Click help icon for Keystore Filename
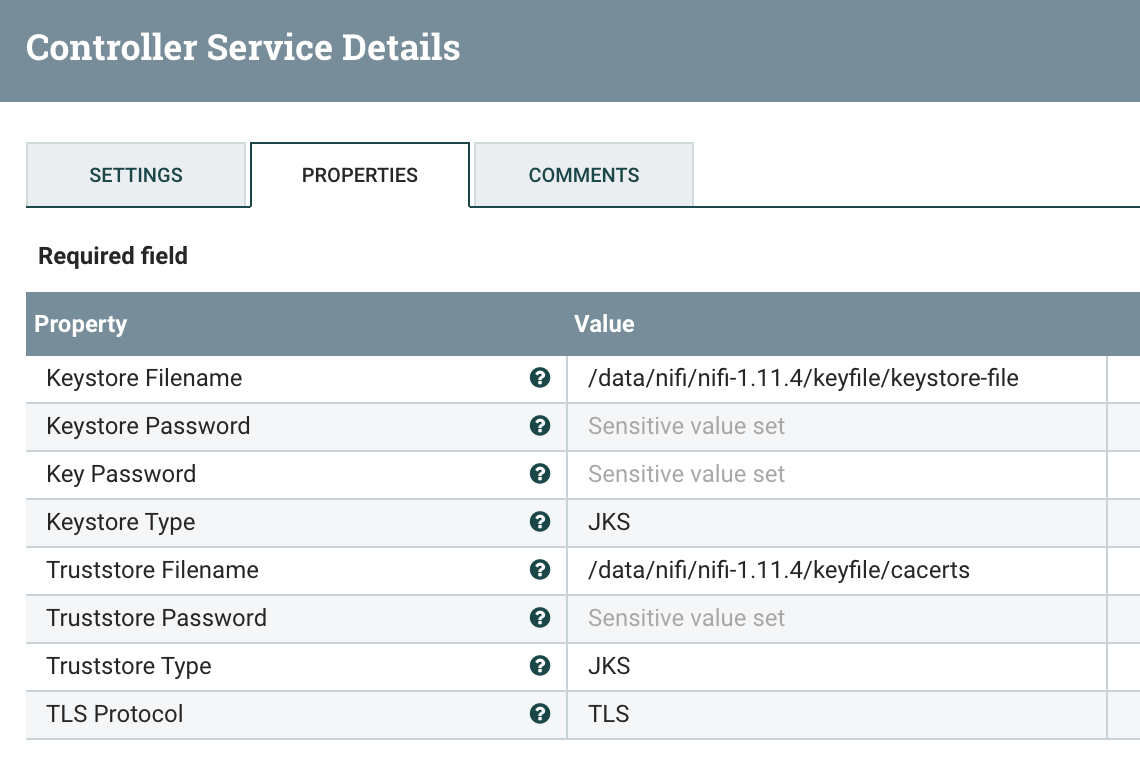The height and width of the screenshot is (766, 1140). 540,378
